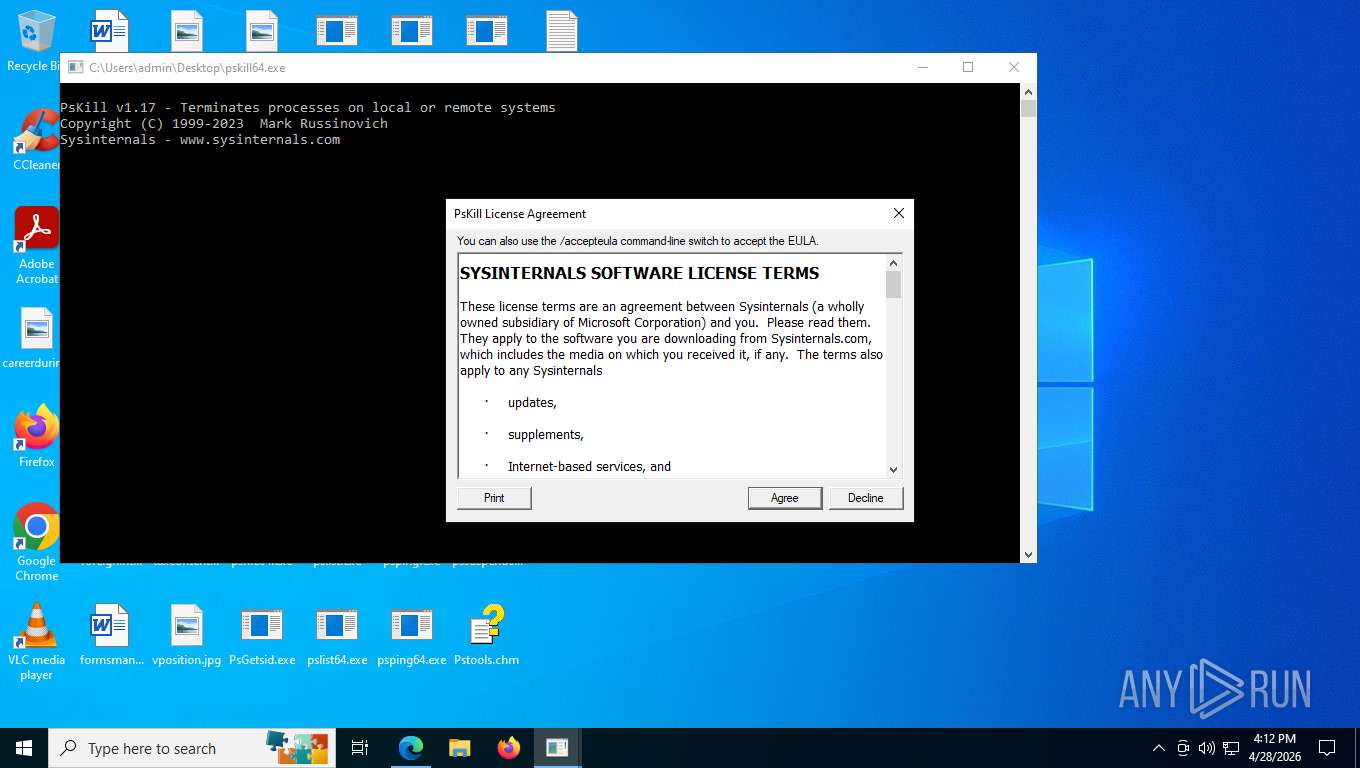This screenshot has height=768, width=1360.
Task: Show hidden system tray icons
Action: (1159, 748)
